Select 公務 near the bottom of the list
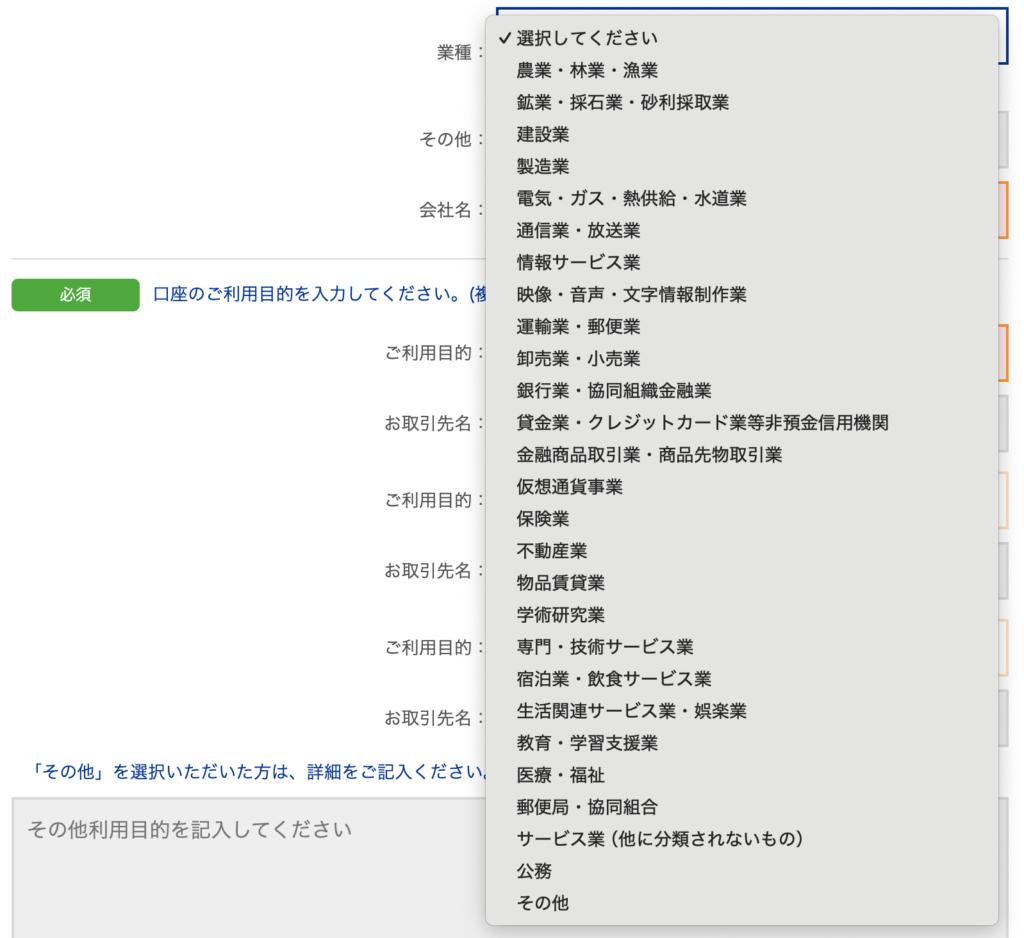1024x938 pixels. click(x=533, y=871)
